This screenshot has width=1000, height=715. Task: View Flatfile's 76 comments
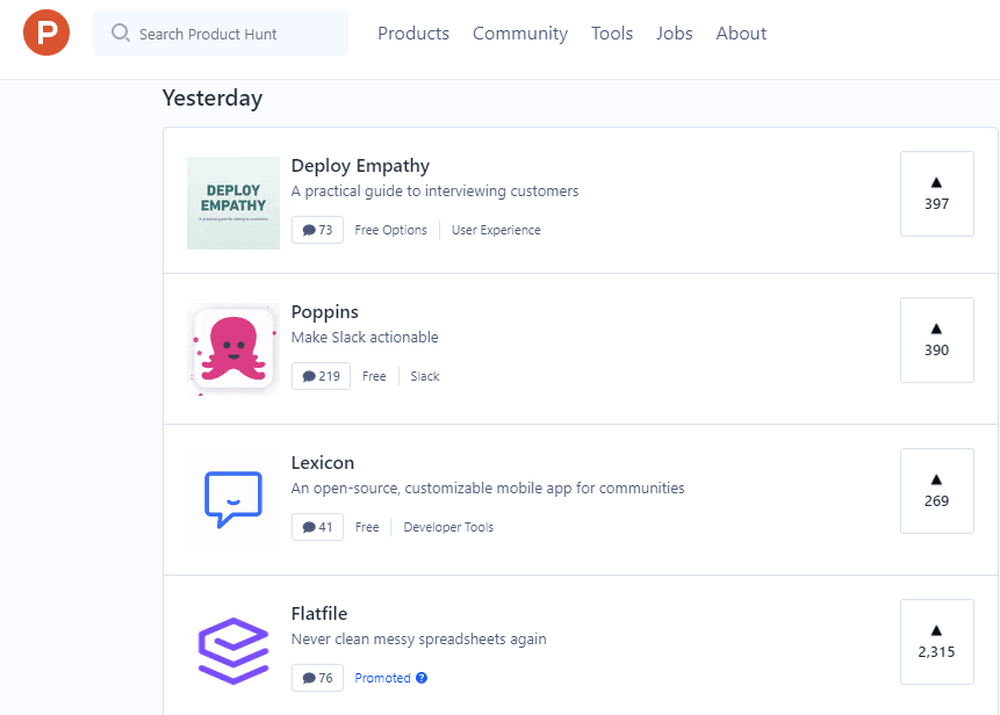pos(318,678)
